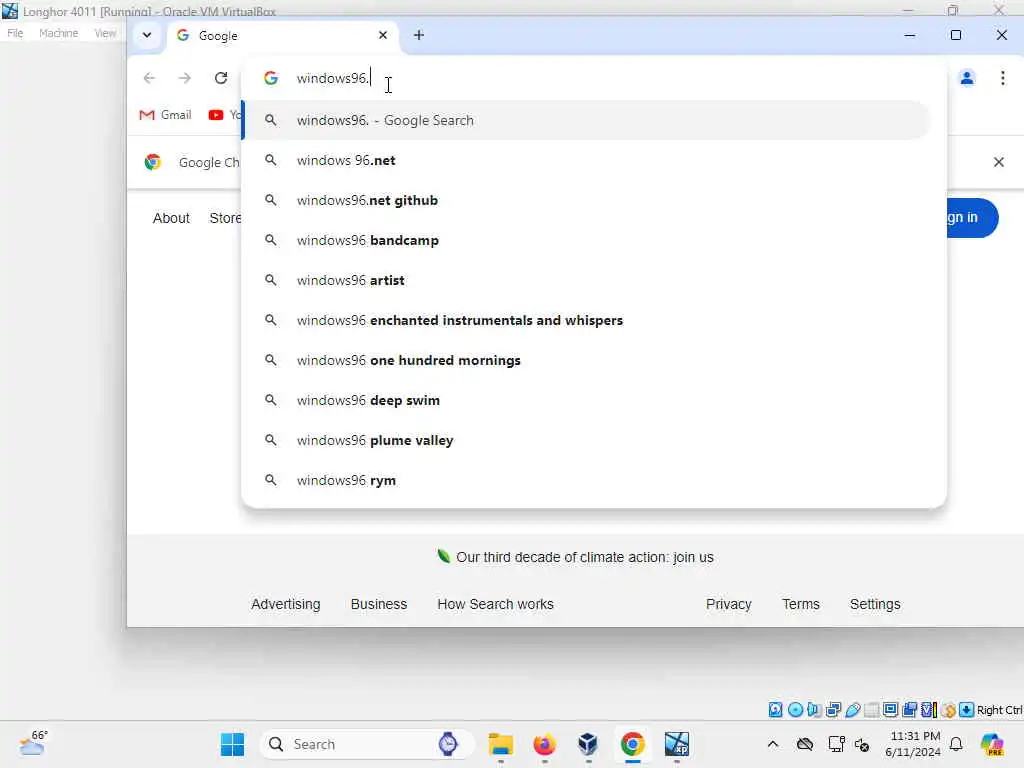The height and width of the screenshot is (768, 1024).
Task: Click the taskbar Search box
Action: [367, 744]
